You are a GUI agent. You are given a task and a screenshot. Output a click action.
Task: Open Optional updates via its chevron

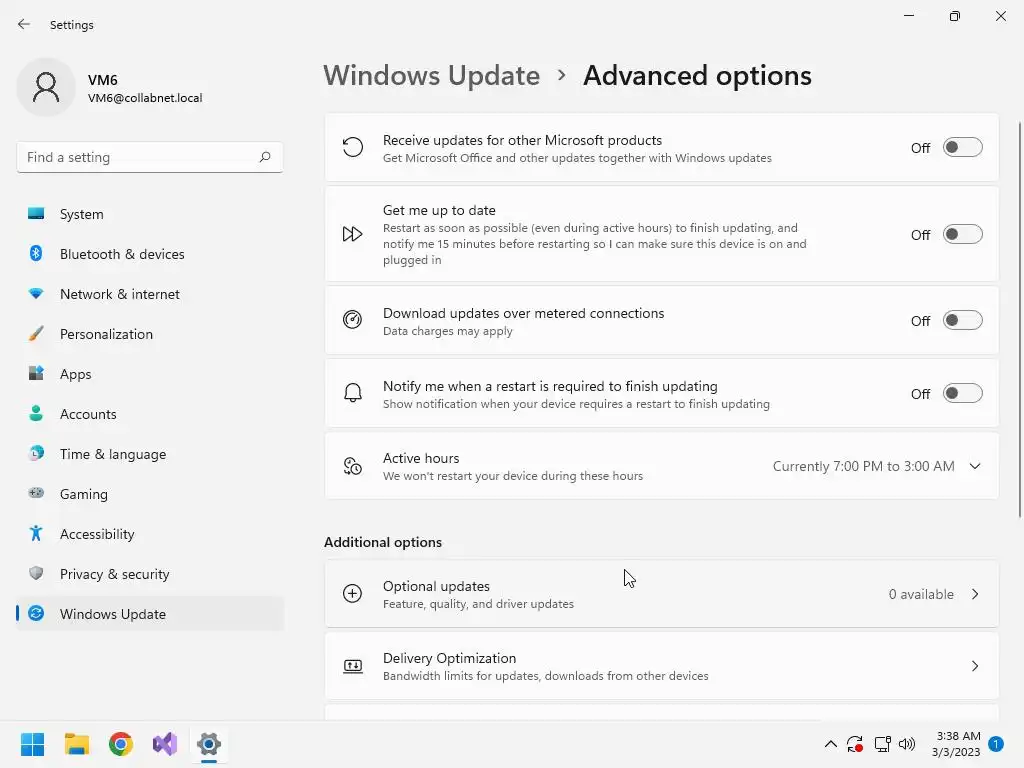point(975,594)
